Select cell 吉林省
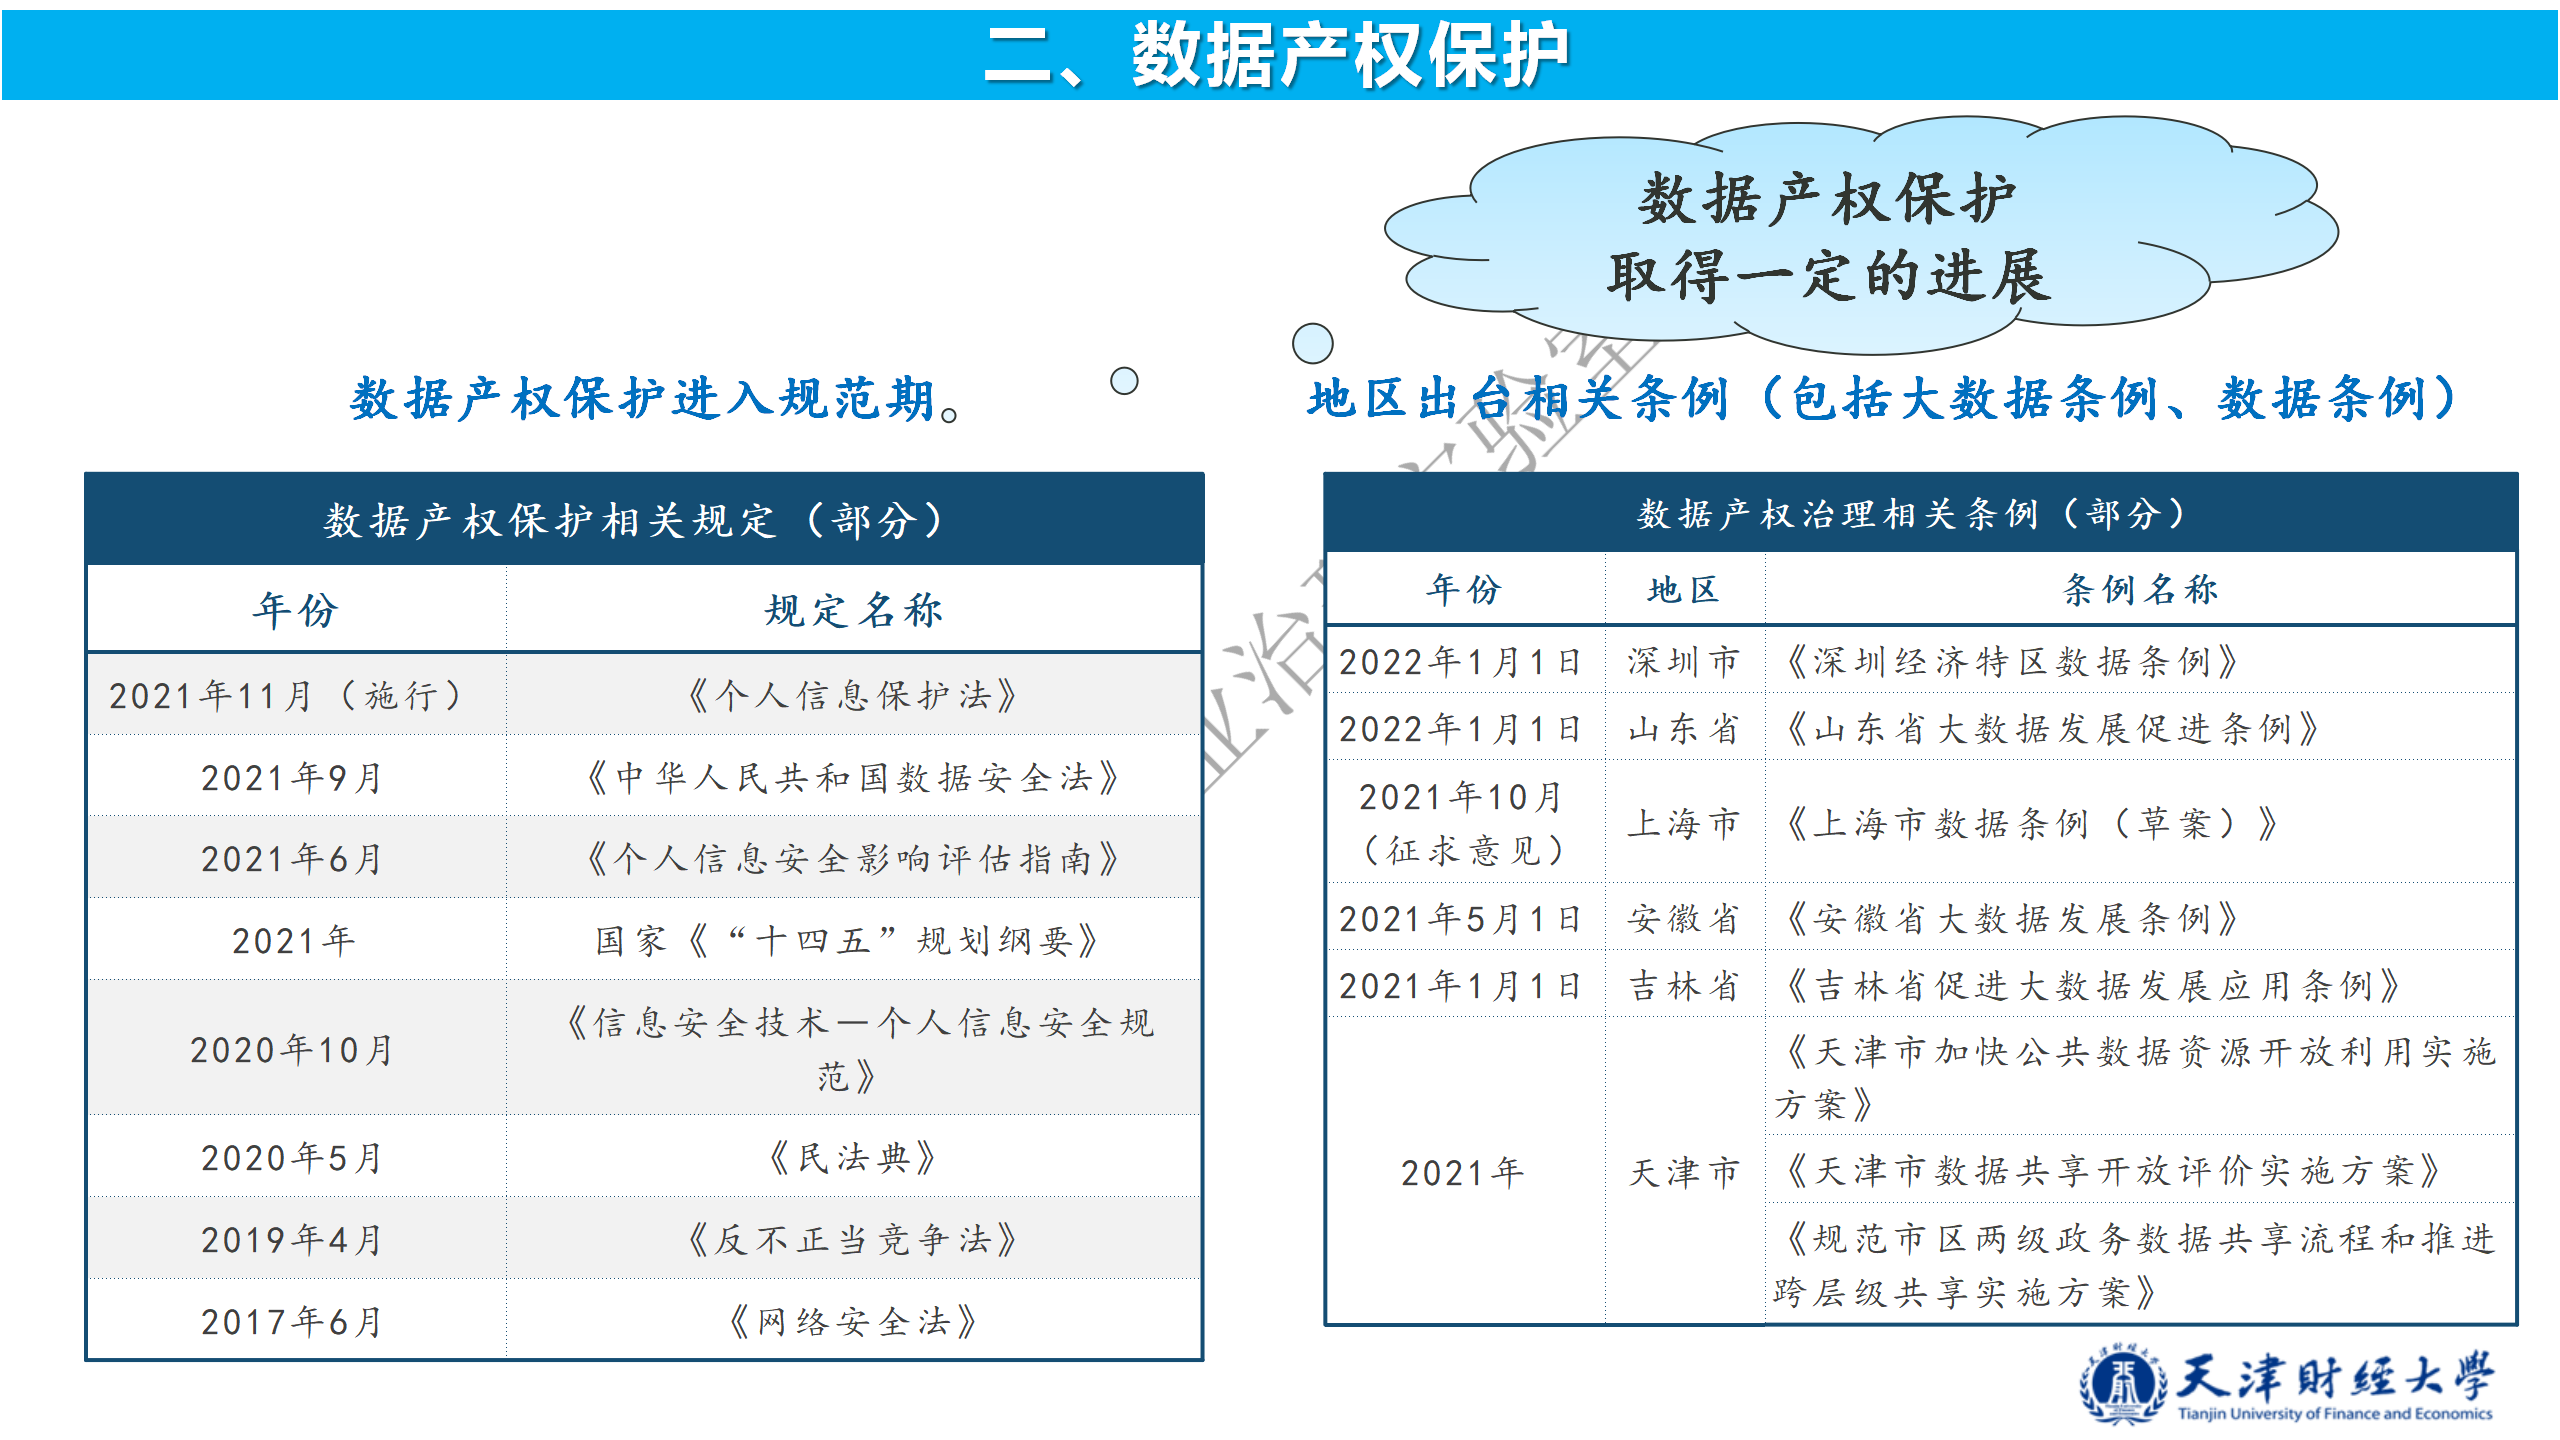This screenshot has height=1440, width=2560. pyautogui.click(x=1685, y=985)
